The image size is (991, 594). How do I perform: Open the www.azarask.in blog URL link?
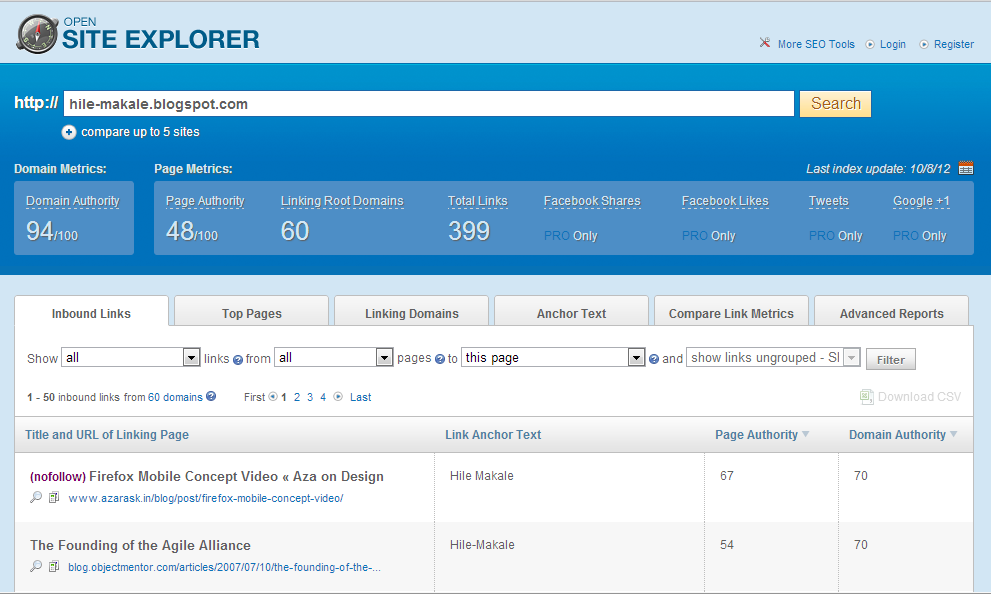[x=205, y=498]
